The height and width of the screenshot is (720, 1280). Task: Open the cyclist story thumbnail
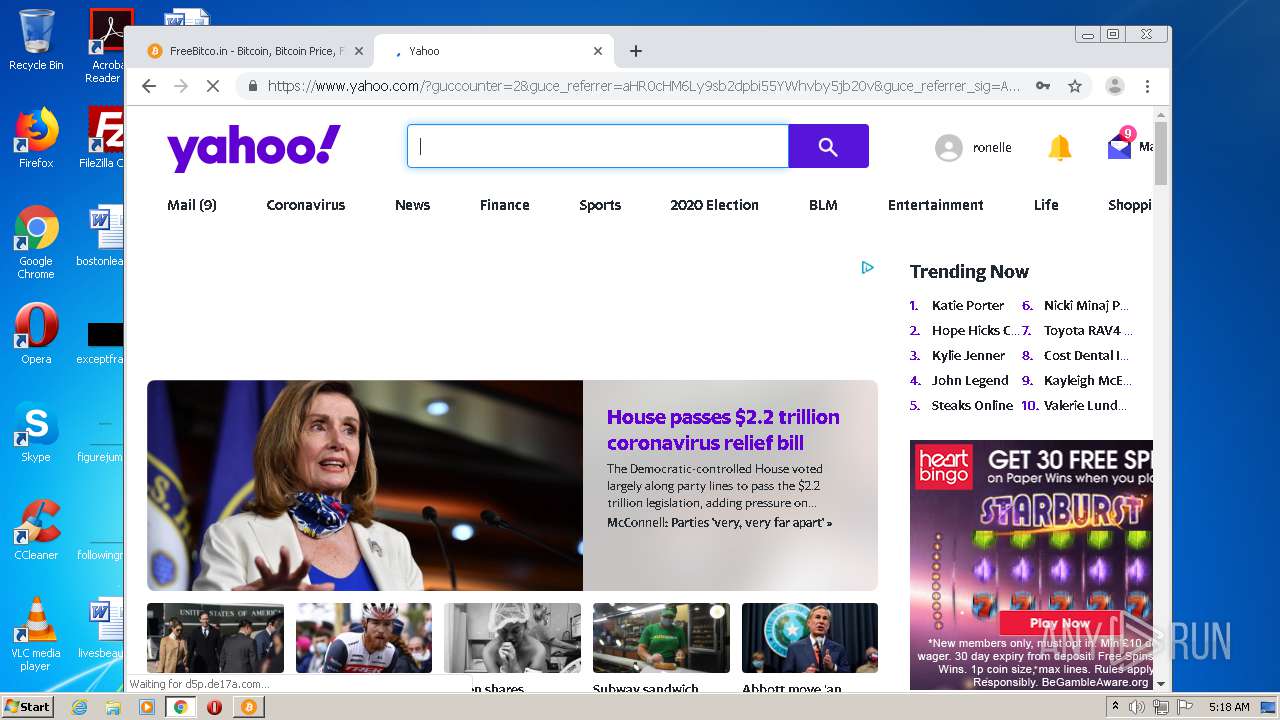click(364, 638)
